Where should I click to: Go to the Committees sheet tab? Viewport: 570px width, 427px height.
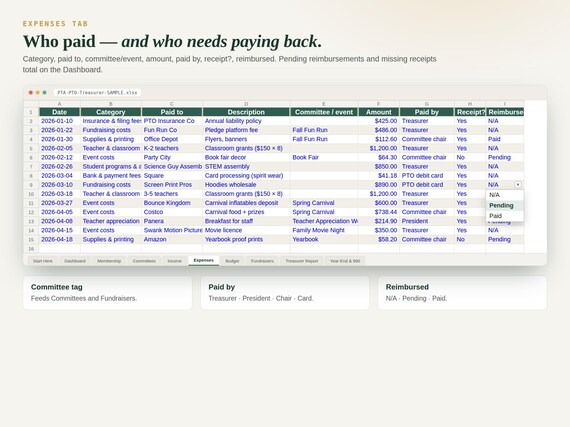[x=144, y=261]
